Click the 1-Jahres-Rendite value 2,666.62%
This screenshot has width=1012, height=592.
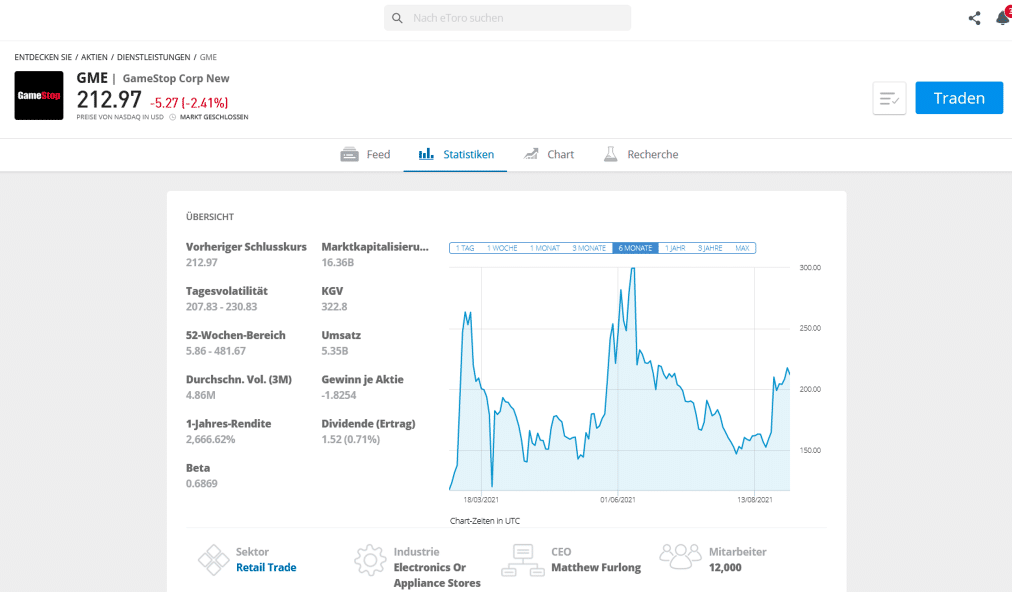click(x=210, y=440)
